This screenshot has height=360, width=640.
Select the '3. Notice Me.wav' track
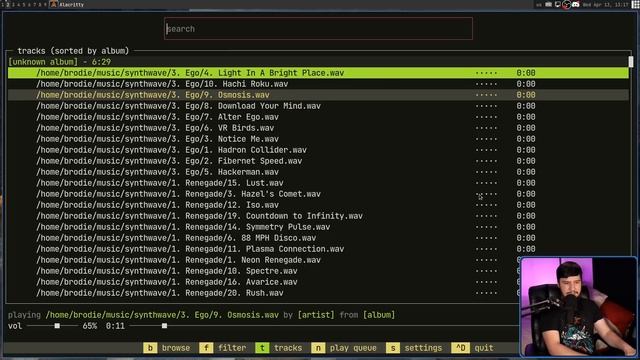318,139
